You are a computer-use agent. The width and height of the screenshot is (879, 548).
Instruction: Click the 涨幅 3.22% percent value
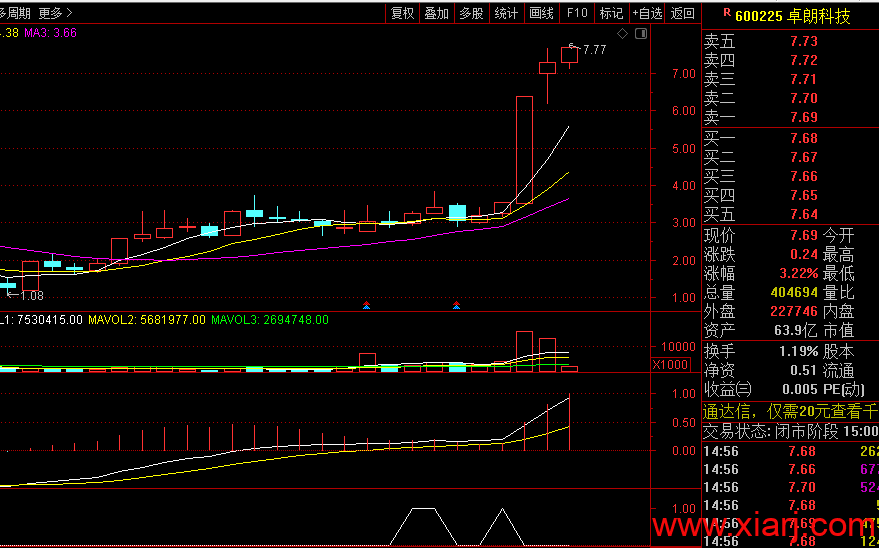tap(799, 273)
